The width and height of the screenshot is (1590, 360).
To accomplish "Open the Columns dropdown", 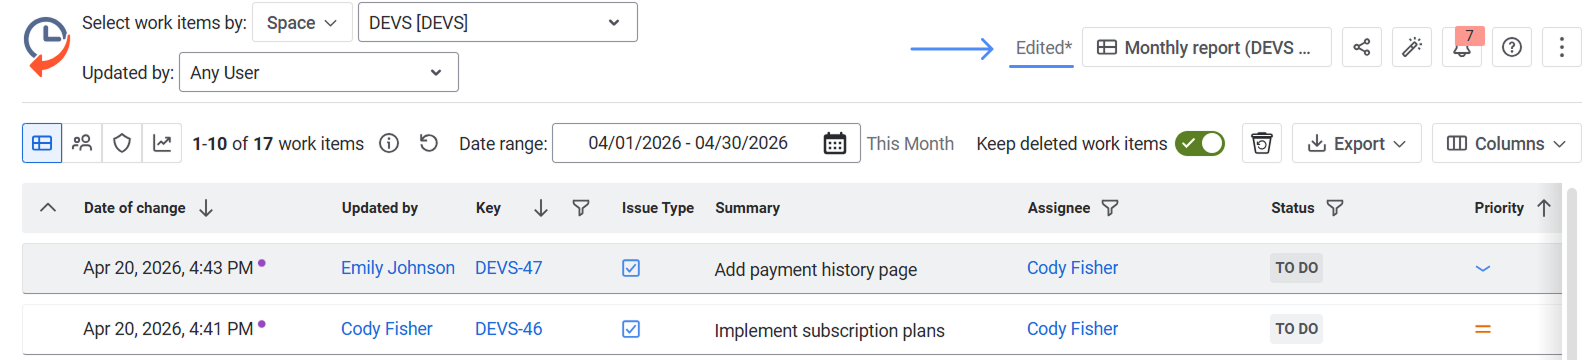I will pyautogui.click(x=1507, y=143).
